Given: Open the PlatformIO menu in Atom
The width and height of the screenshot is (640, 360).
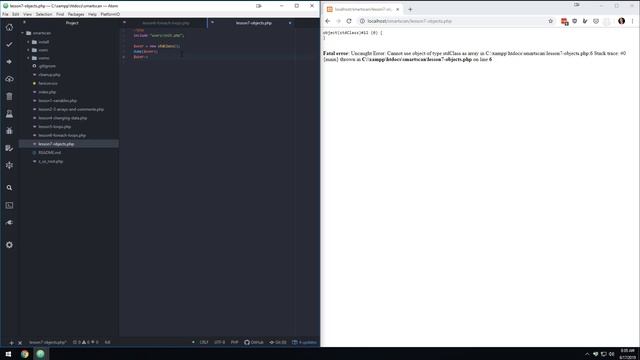Looking at the screenshot, I should pos(110,14).
